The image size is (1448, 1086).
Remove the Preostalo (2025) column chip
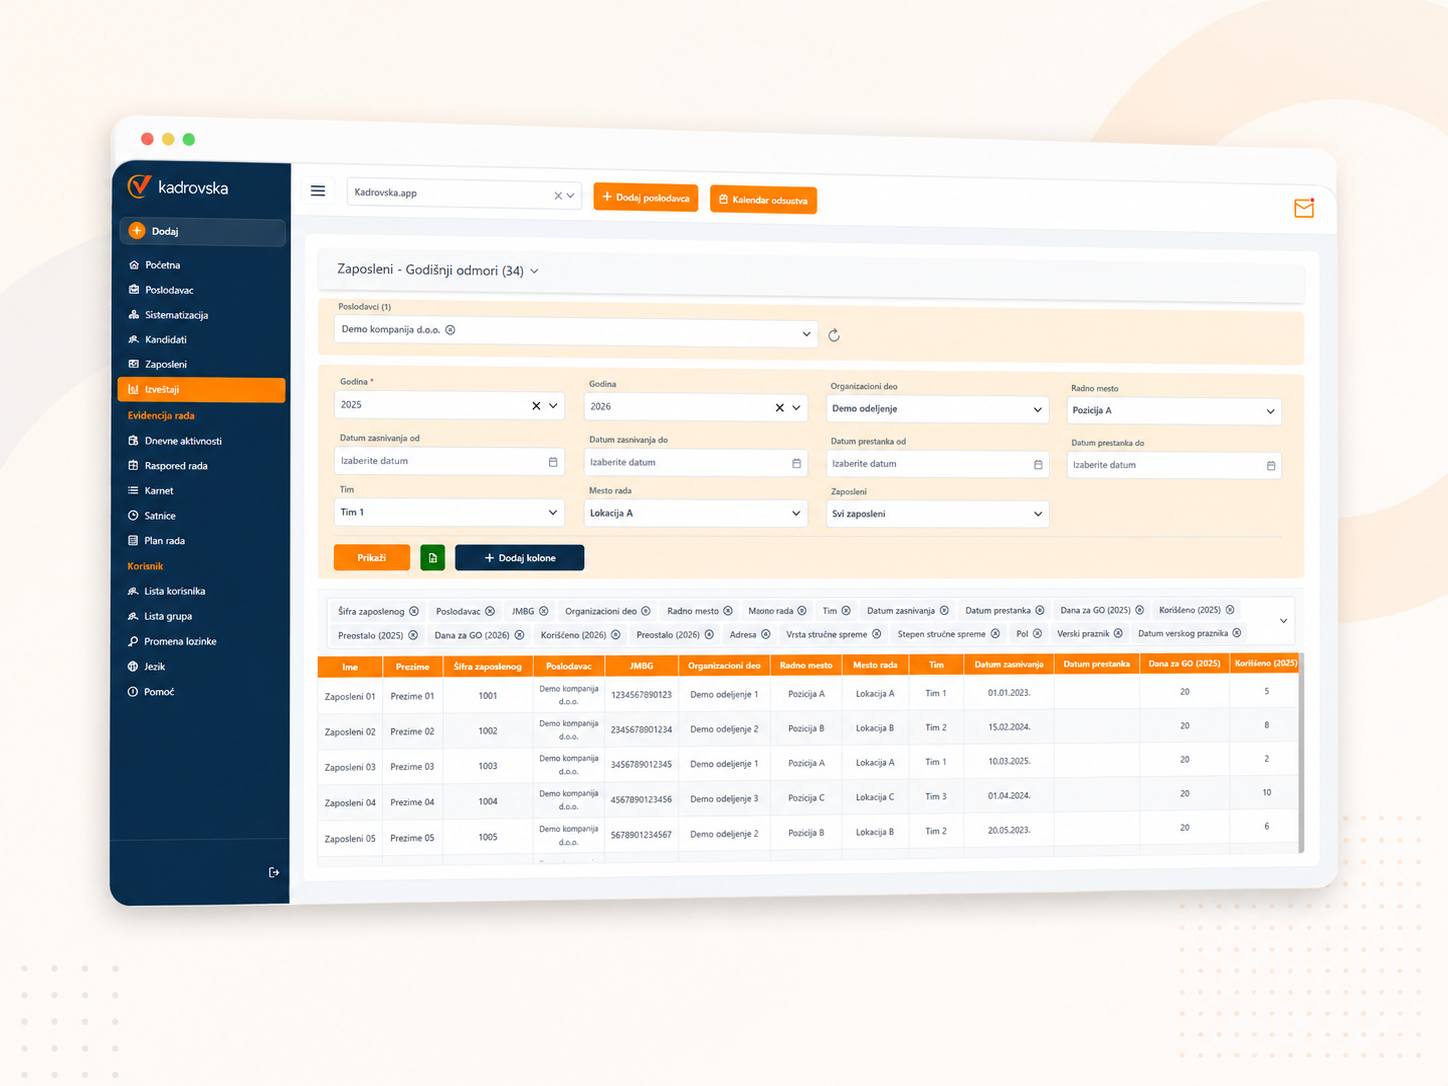tap(413, 635)
